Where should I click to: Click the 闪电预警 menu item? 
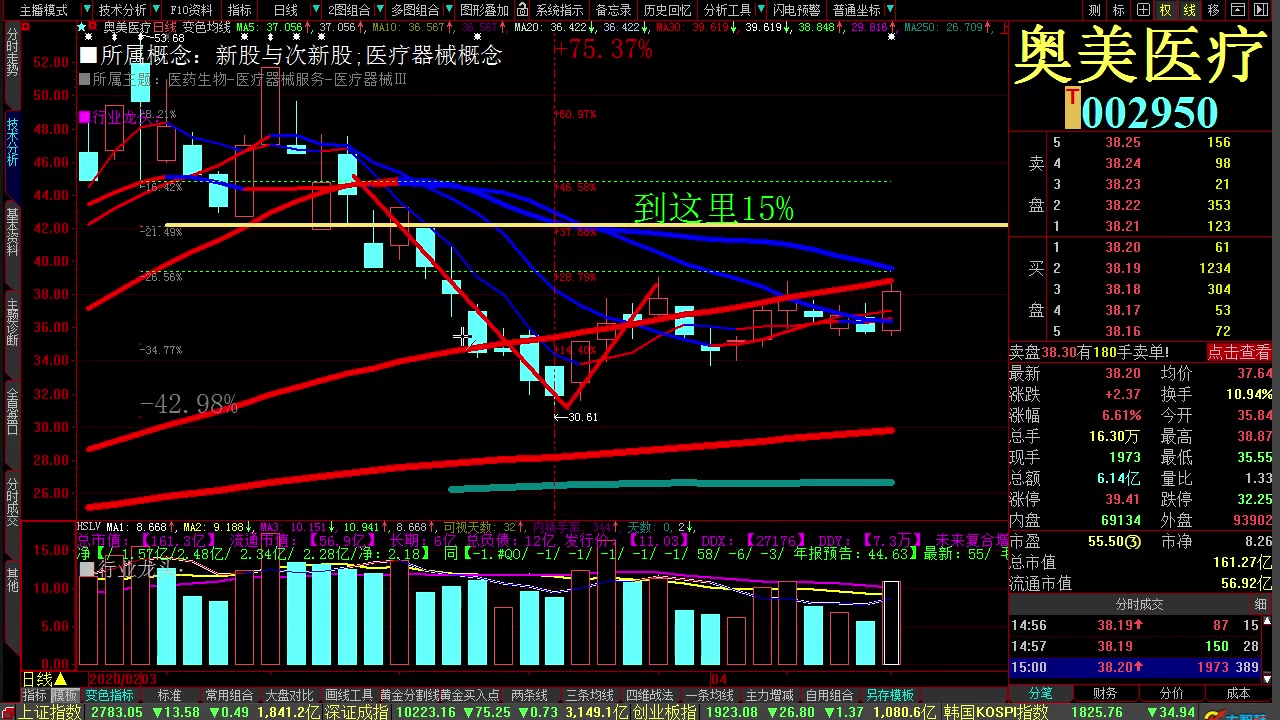[796, 10]
